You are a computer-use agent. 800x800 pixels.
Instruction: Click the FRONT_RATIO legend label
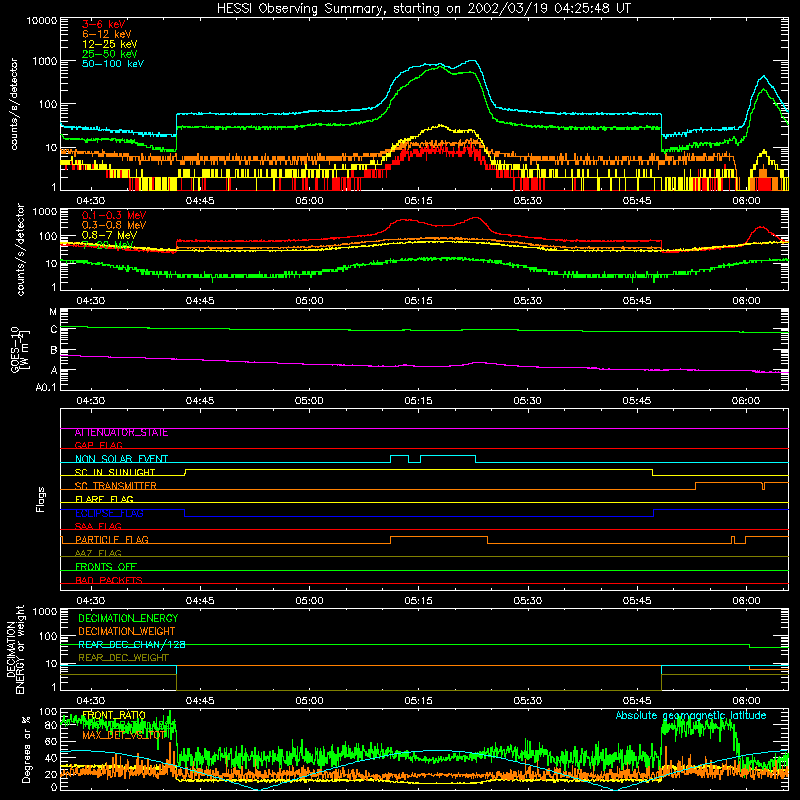(114, 716)
